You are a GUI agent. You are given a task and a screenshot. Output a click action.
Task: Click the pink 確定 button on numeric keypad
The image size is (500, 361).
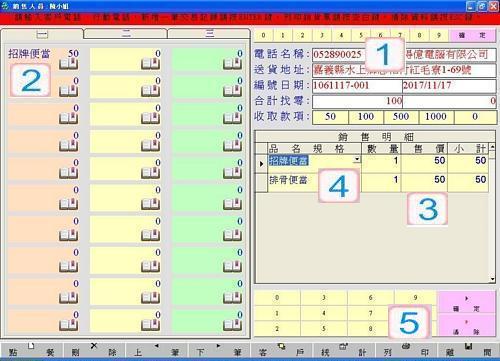(466, 303)
